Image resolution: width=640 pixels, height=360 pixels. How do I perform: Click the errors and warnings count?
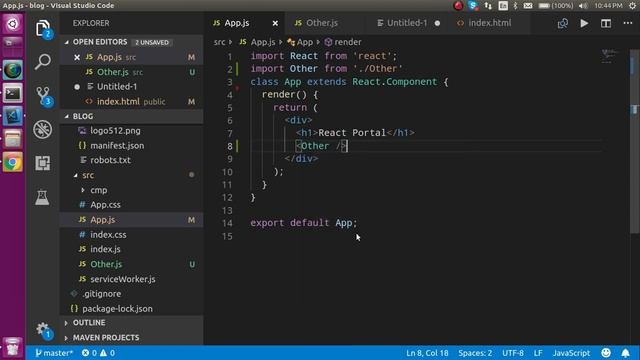(x=98, y=353)
